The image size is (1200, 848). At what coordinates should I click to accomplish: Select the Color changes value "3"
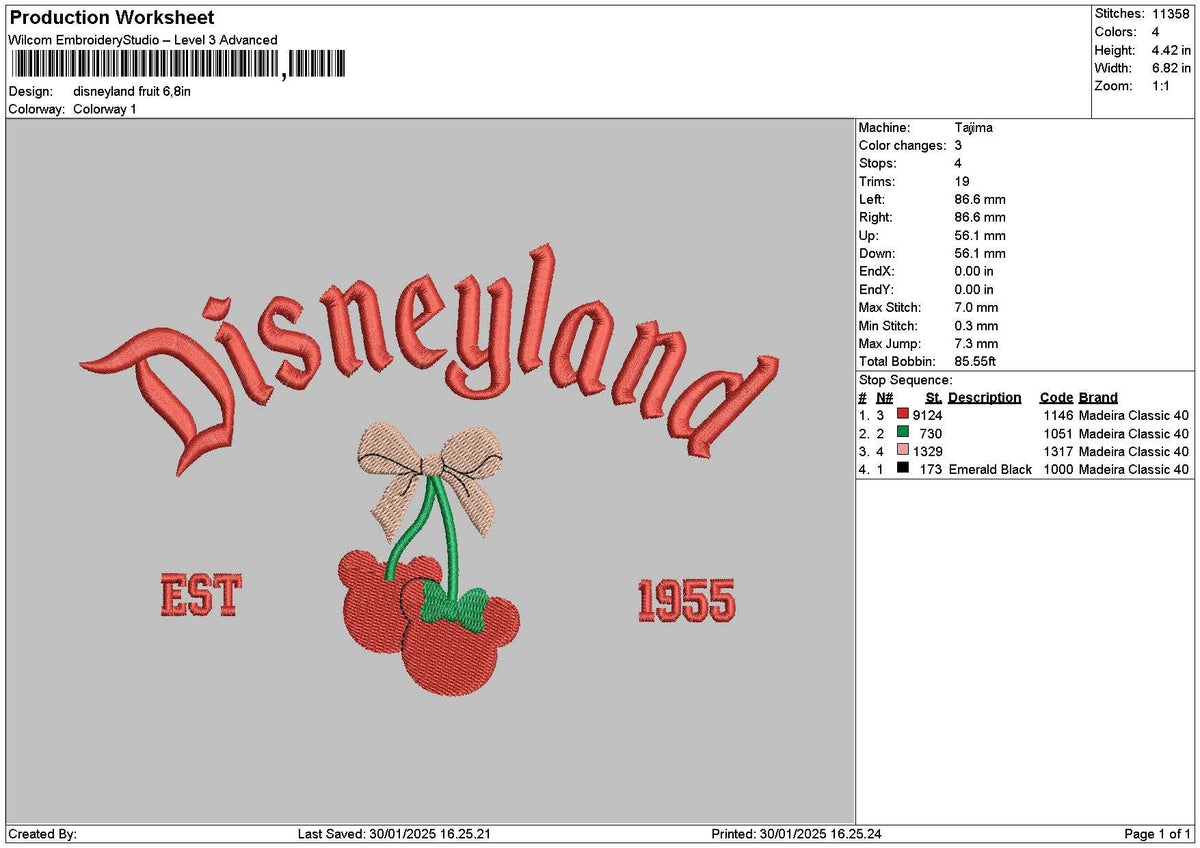coord(958,146)
